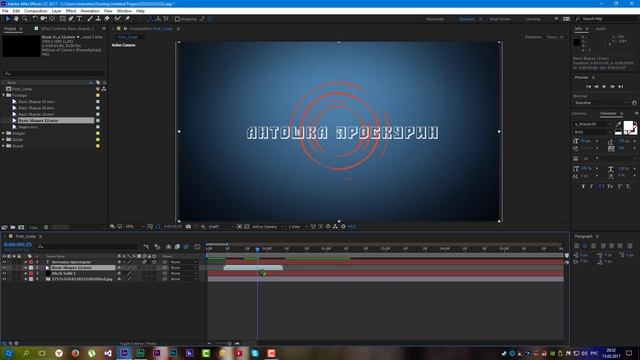Click the timeline current timecode display
640x360 pixels.
18,245
